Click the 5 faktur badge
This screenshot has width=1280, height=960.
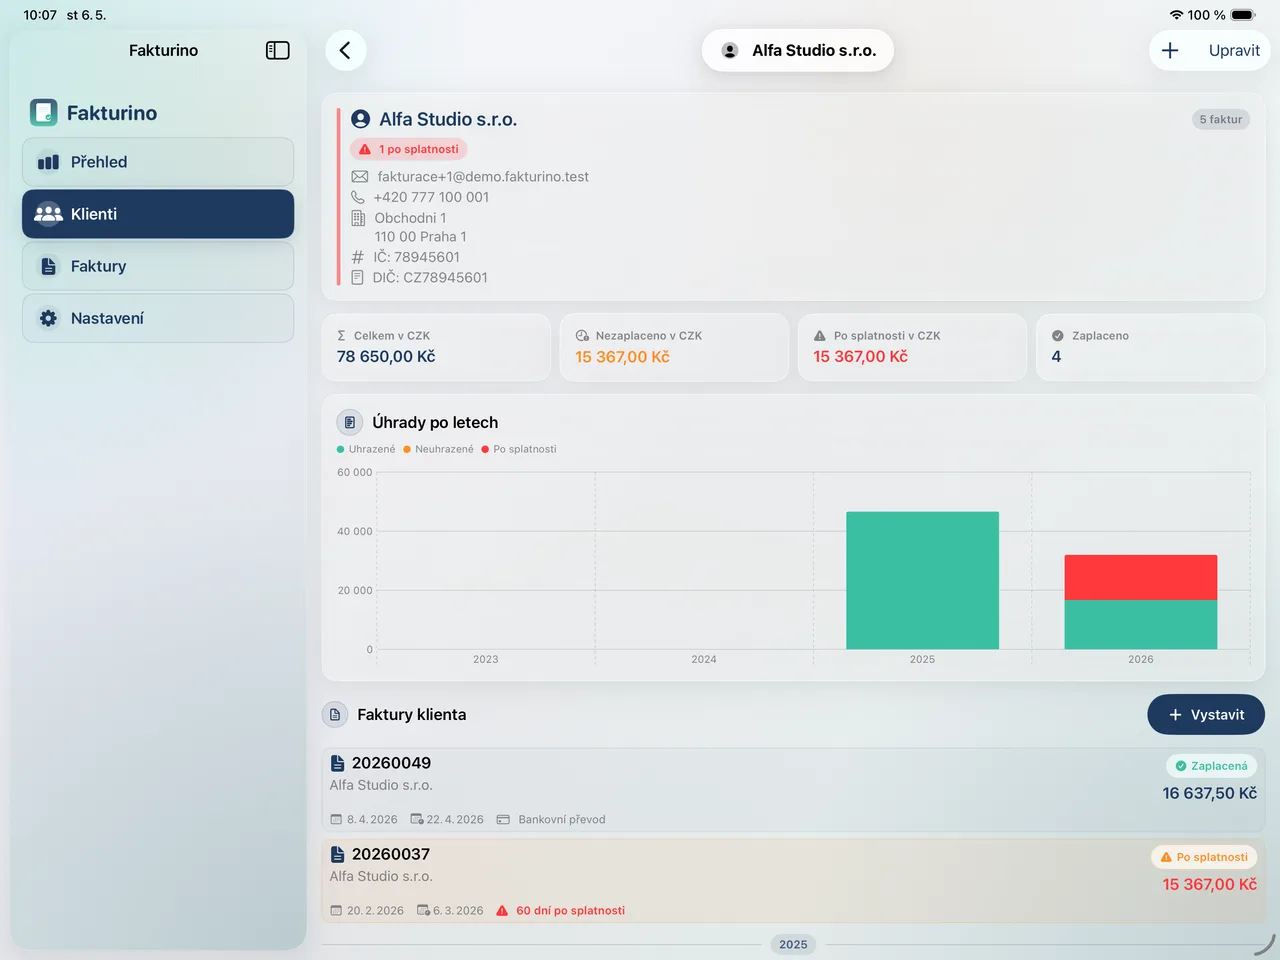click(1220, 119)
